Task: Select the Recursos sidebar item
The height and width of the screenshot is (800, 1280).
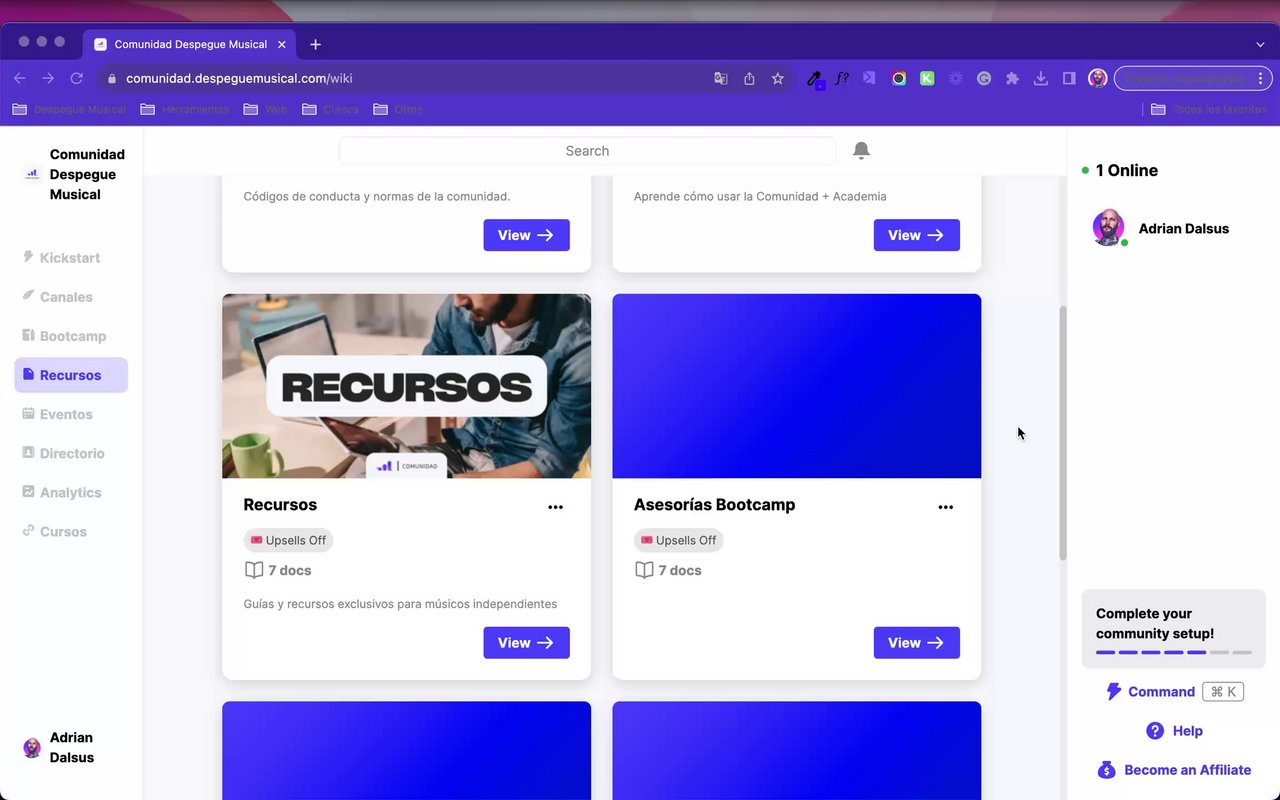Action: coord(70,375)
